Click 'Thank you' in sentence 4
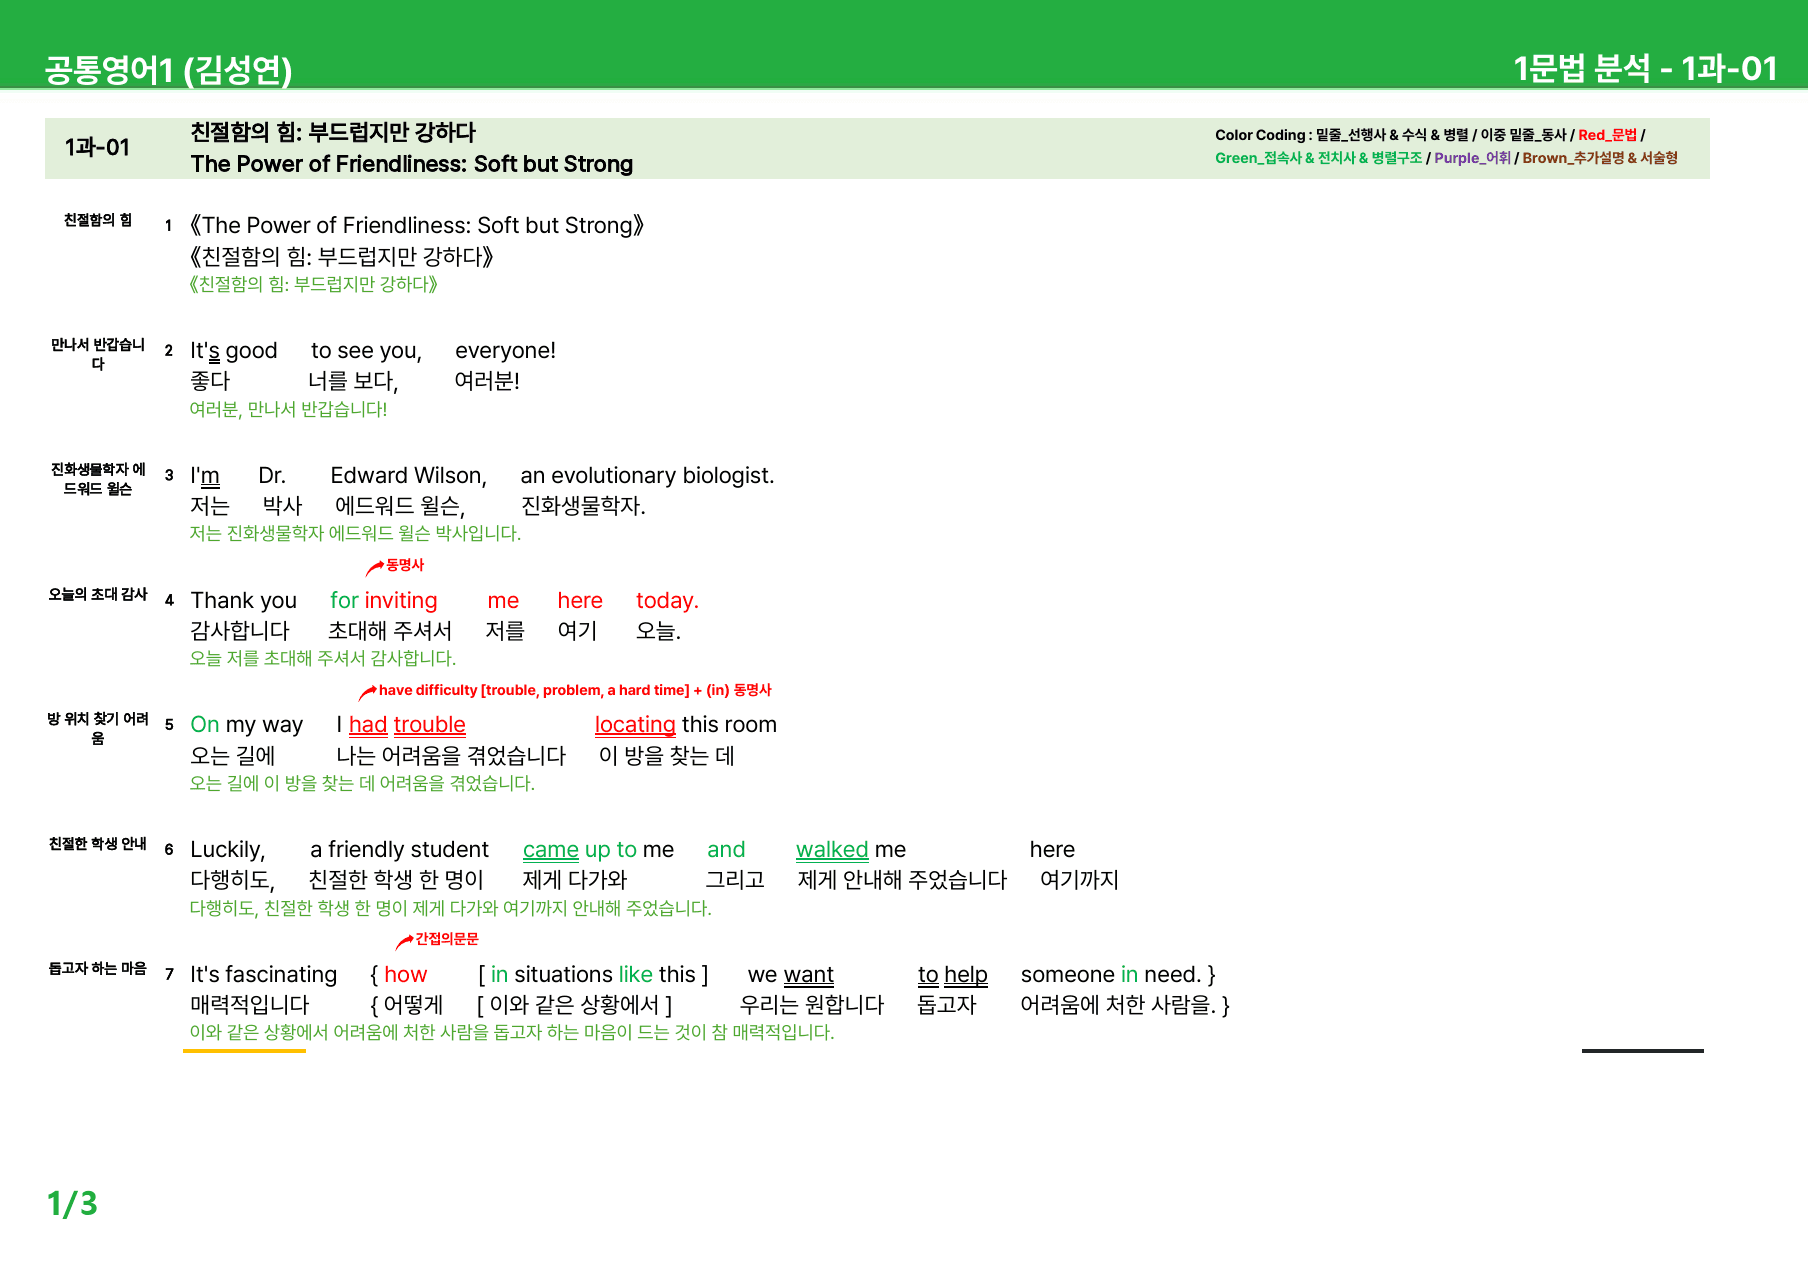 244,601
